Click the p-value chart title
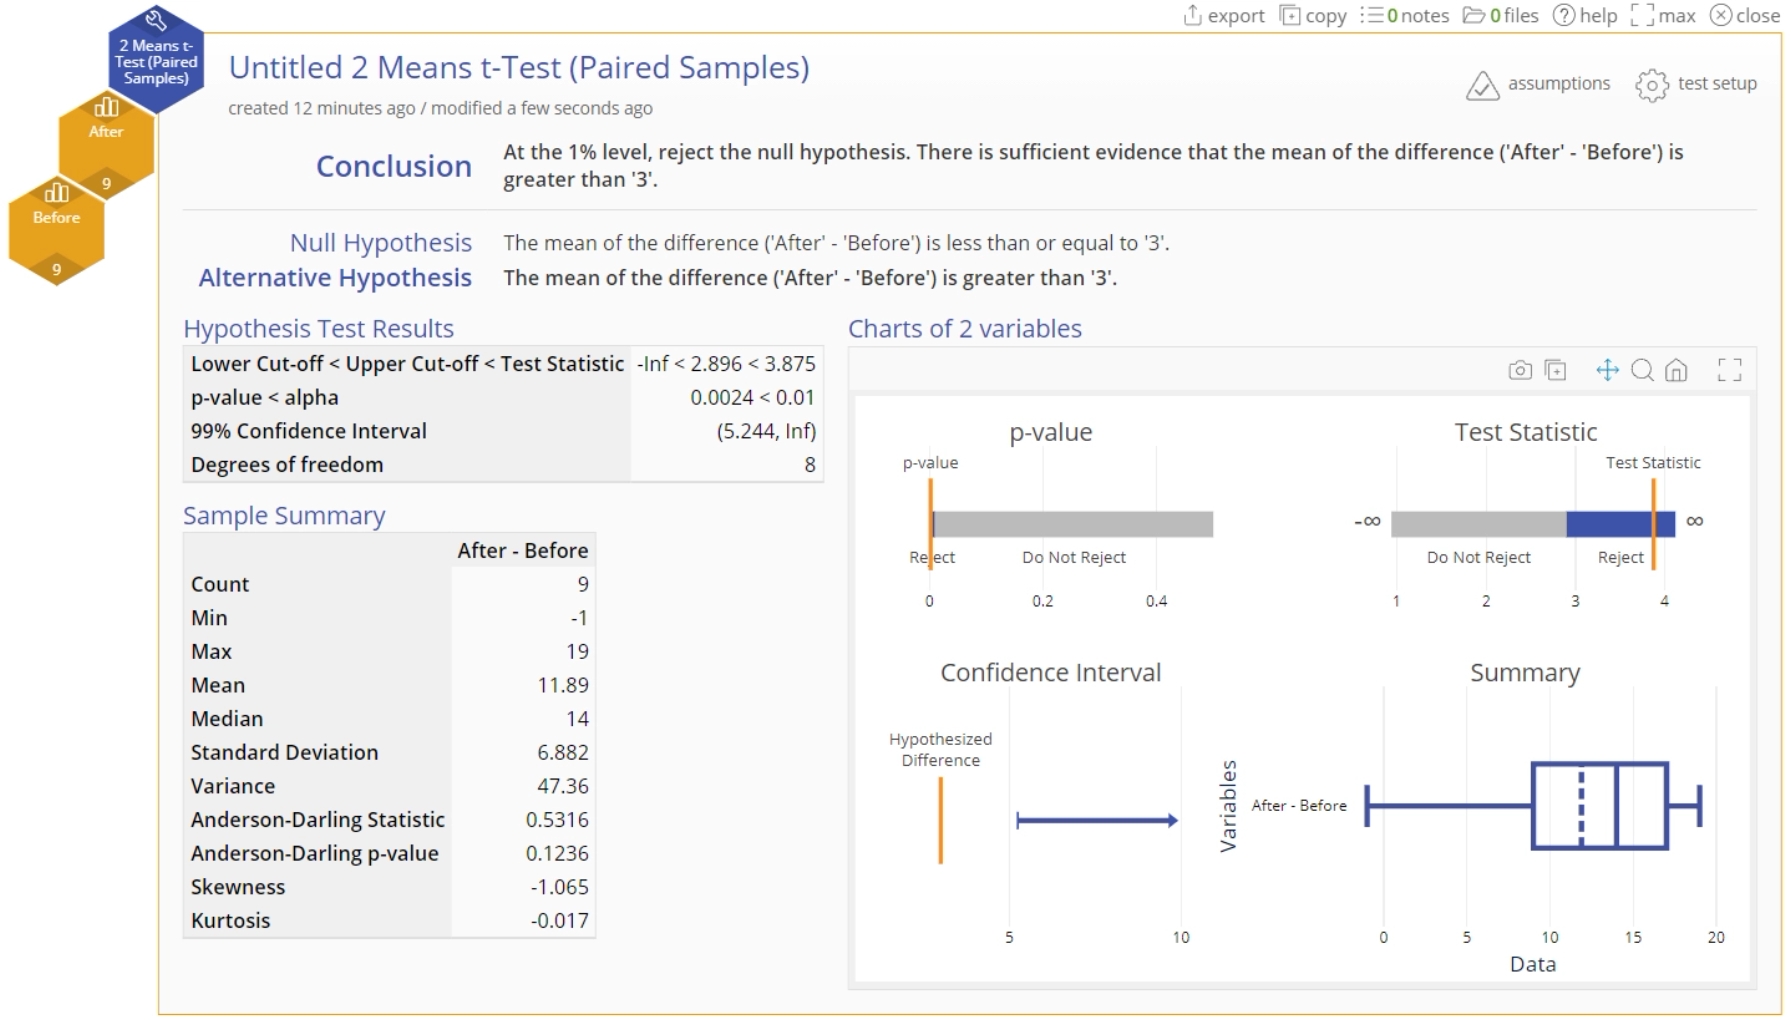 point(1051,432)
